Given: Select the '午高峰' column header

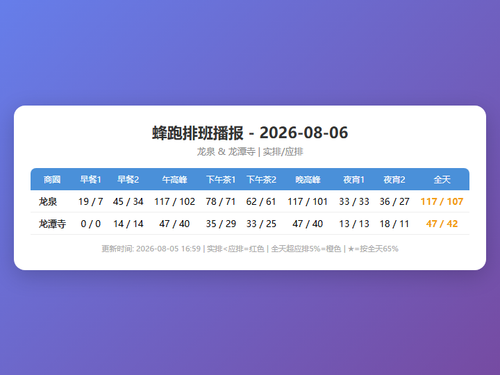Looking at the screenshot, I should [174, 180].
